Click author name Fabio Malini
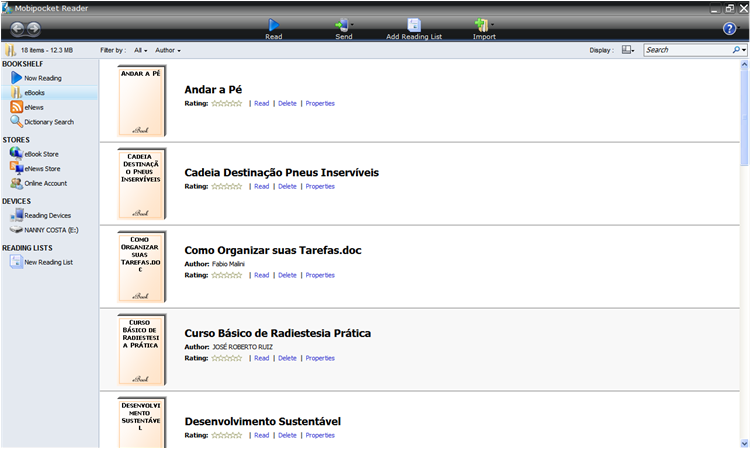 coord(228,264)
